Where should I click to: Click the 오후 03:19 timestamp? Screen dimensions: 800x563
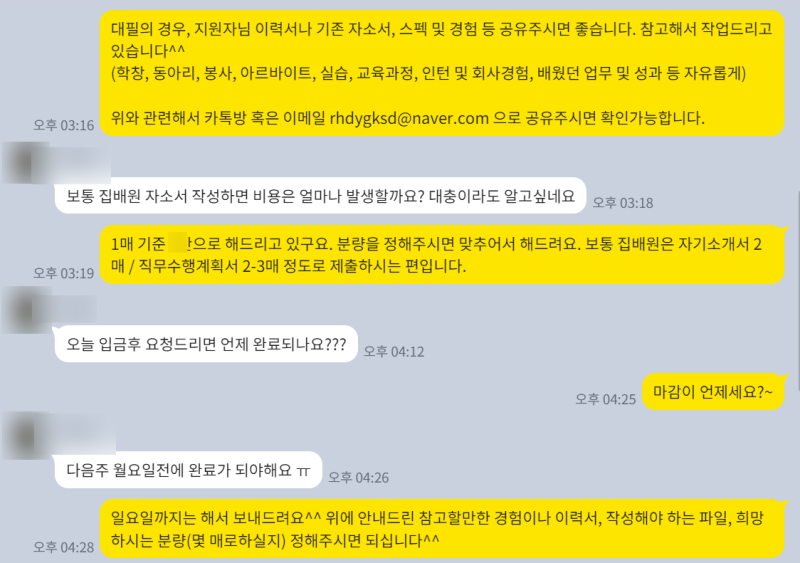point(64,273)
